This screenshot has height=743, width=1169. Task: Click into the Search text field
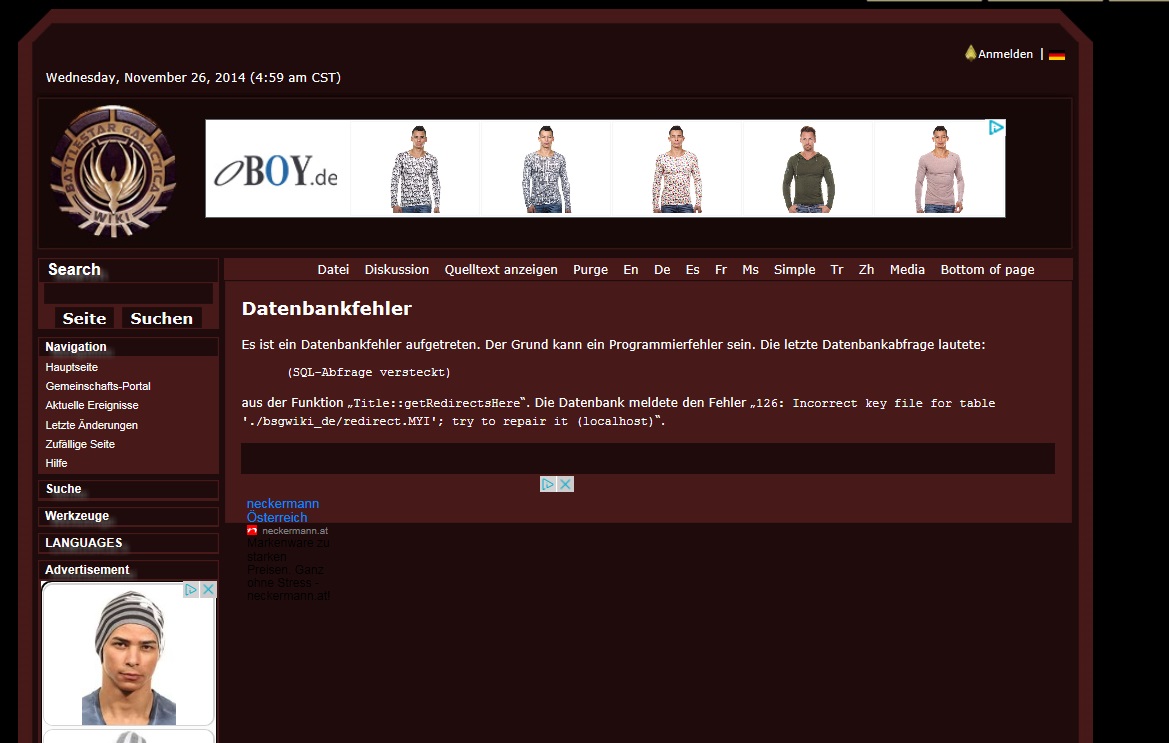(x=128, y=294)
